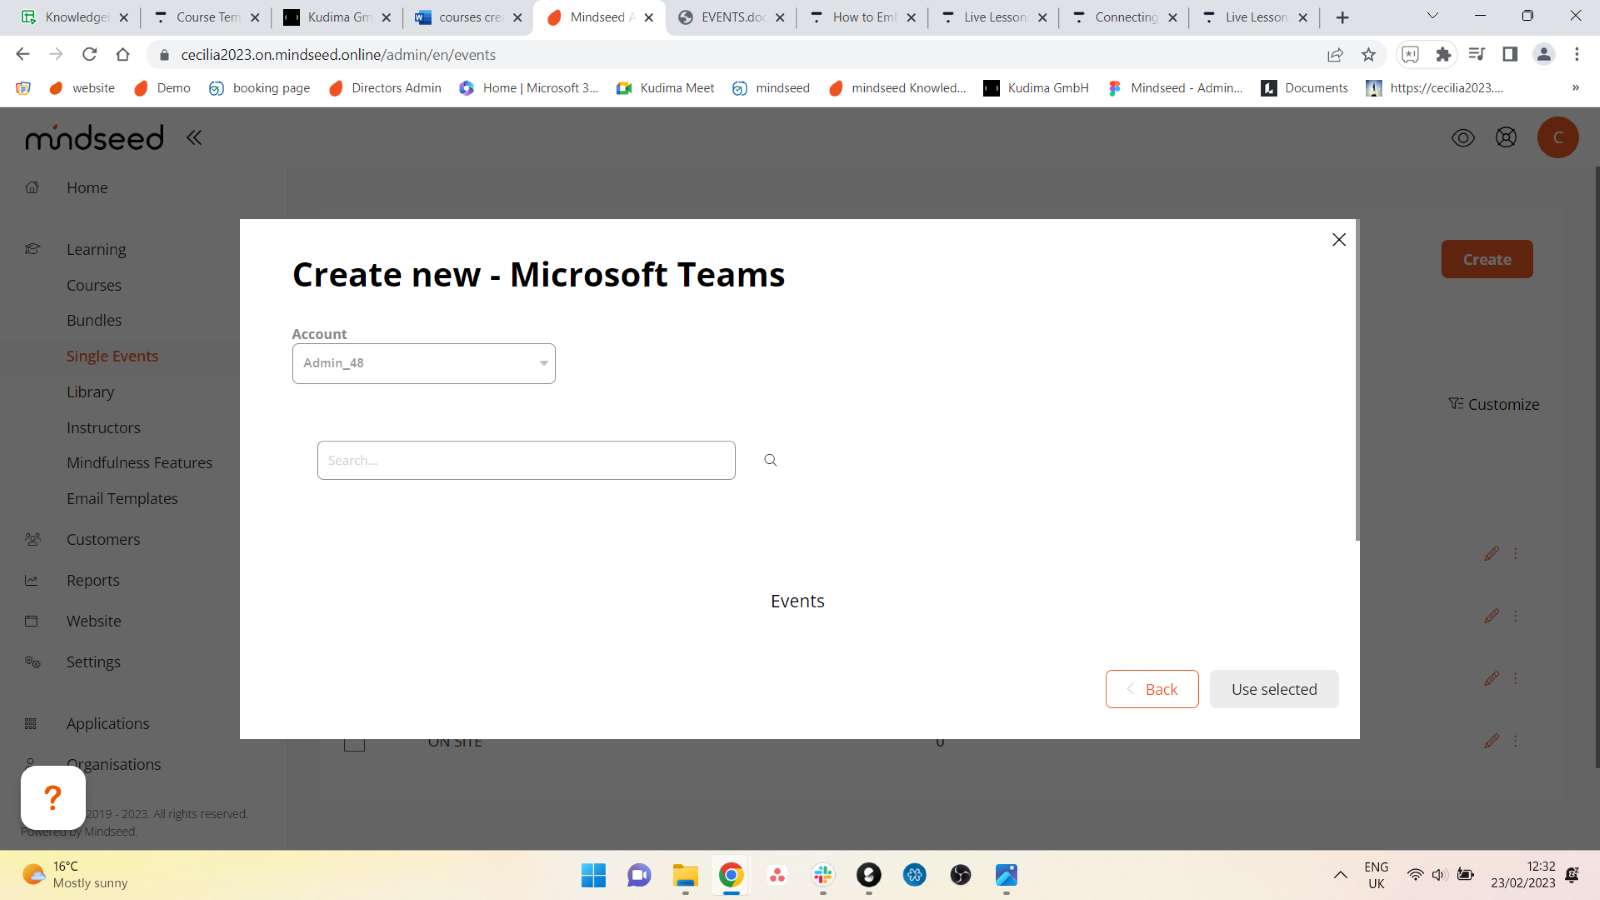Open Applications in sidebar

pos(108,723)
